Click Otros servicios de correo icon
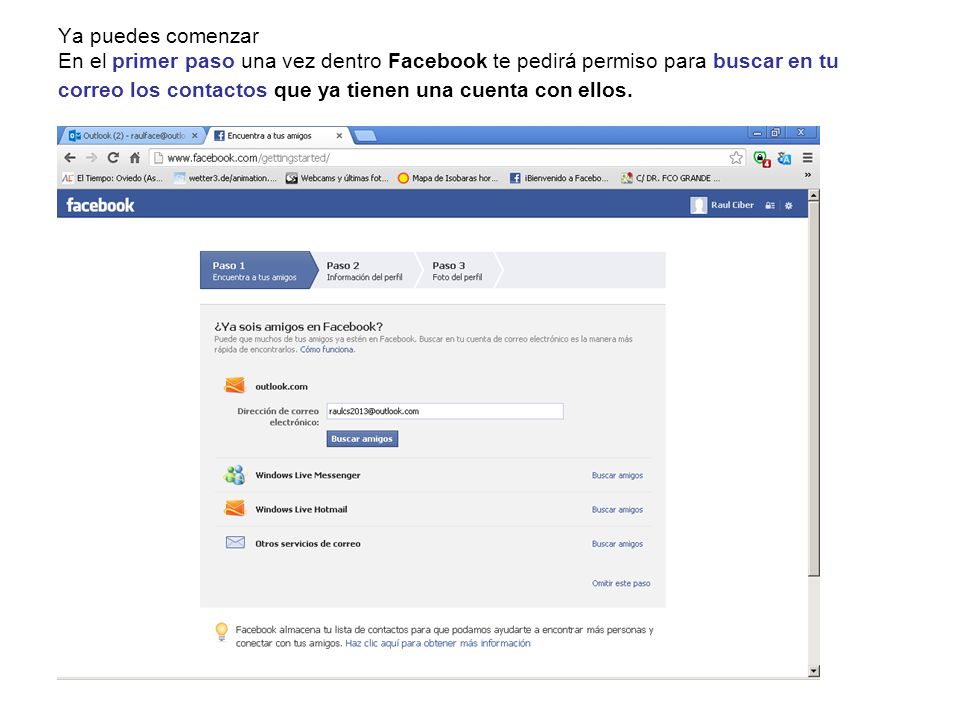Image resolution: width=960 pixels, height=720 pixels. point(235,542)
